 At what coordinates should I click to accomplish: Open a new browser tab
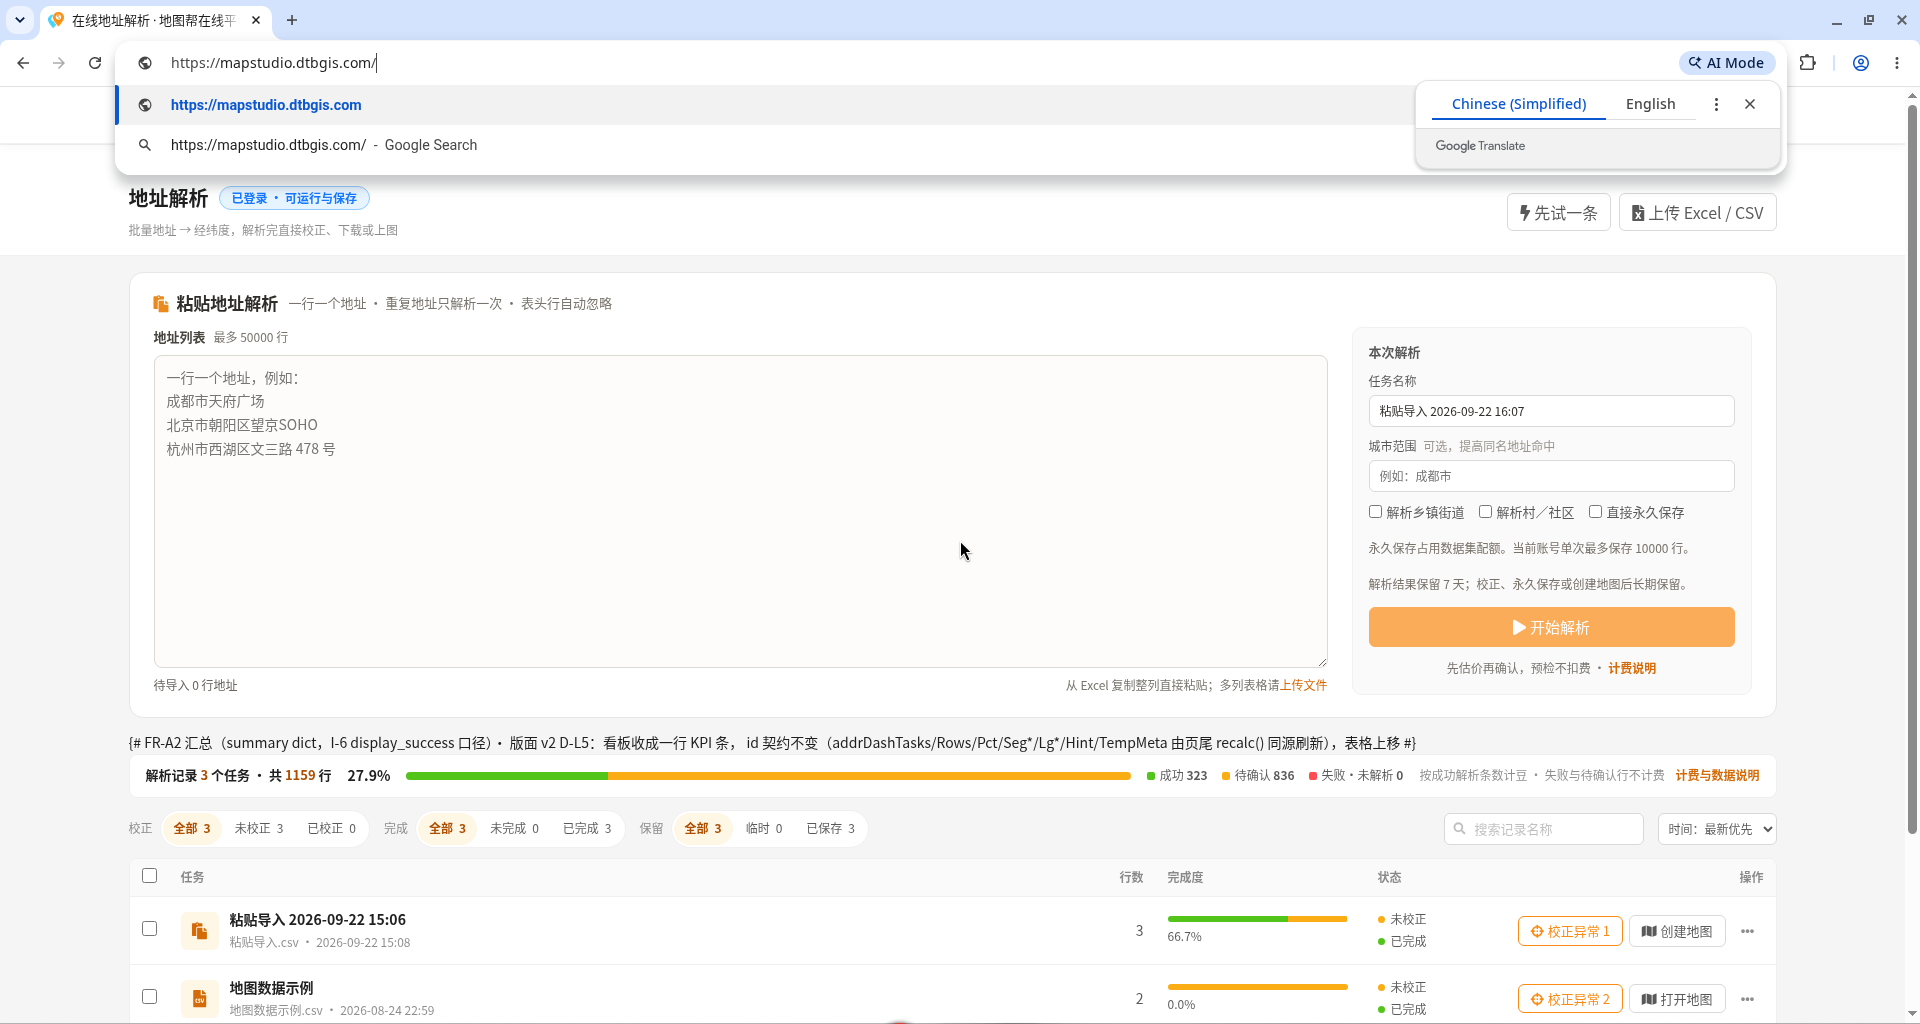292,20
